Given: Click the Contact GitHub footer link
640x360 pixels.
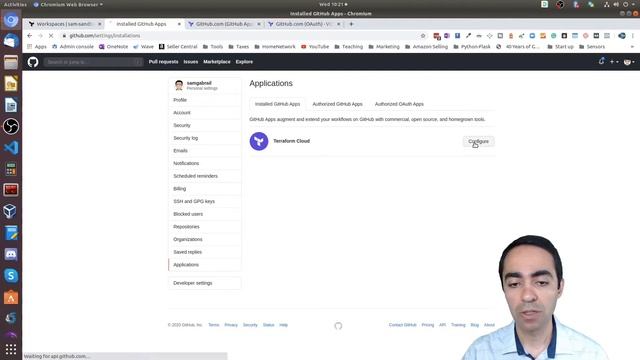Looking at the screenshot, I should click(402, 325).
